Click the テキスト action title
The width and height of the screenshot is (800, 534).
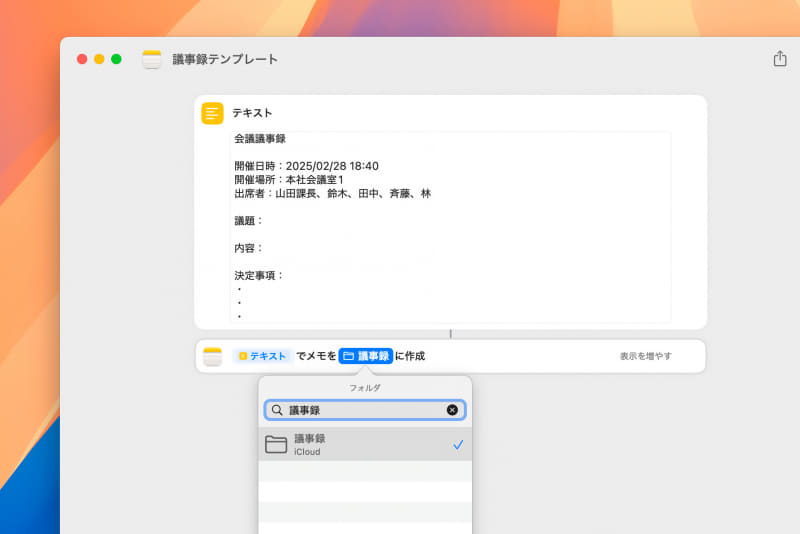(x=252, y=113)
